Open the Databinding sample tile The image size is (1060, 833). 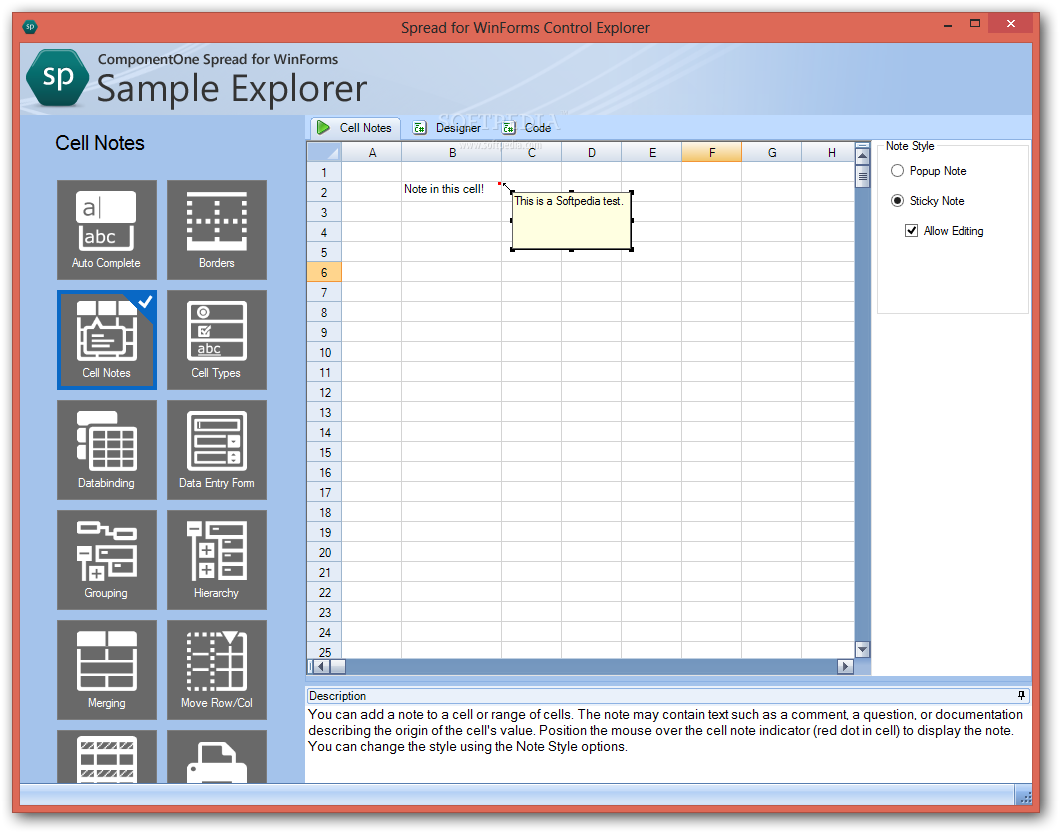click(x=107, y=450)
